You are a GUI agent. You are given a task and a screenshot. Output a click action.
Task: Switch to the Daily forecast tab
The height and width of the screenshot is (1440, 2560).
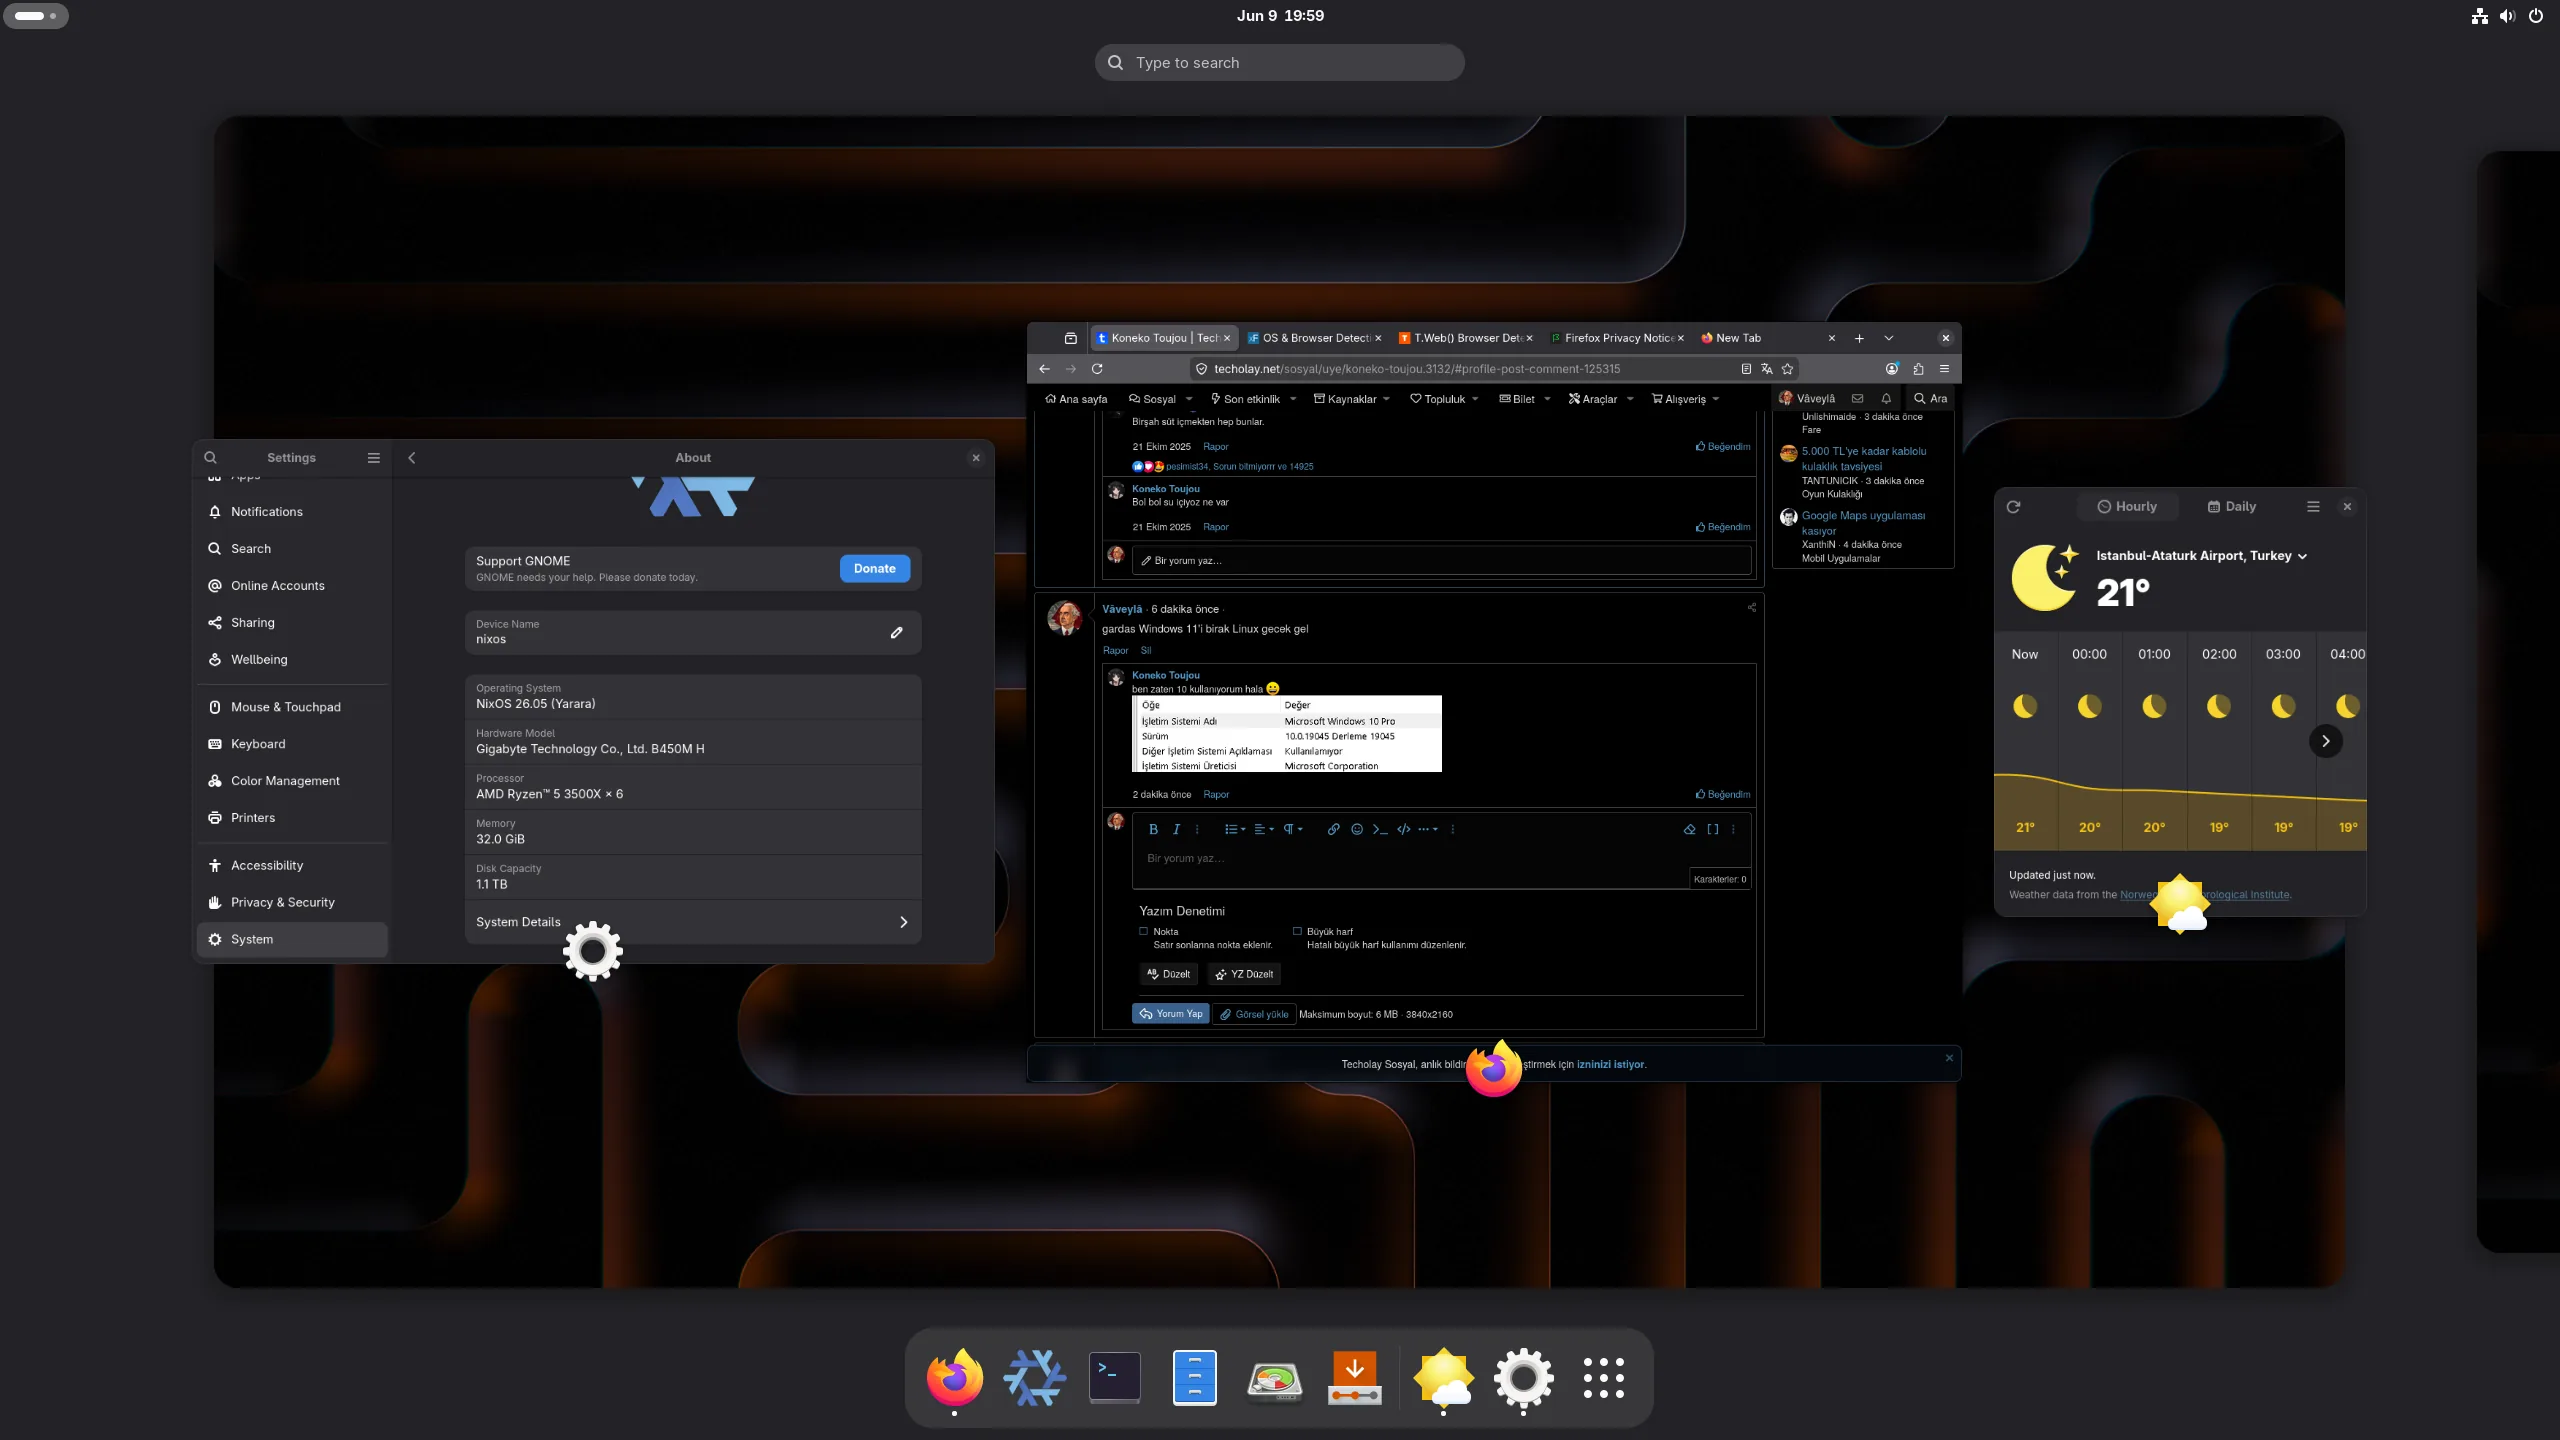click(2232, 507)
